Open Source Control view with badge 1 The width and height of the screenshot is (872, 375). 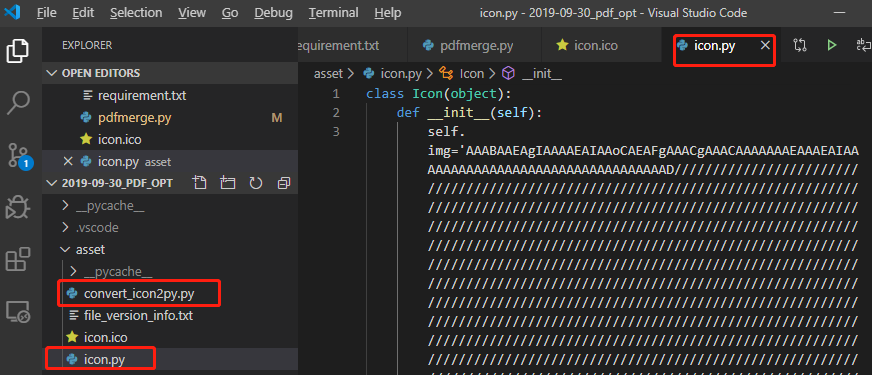point(19,156)
